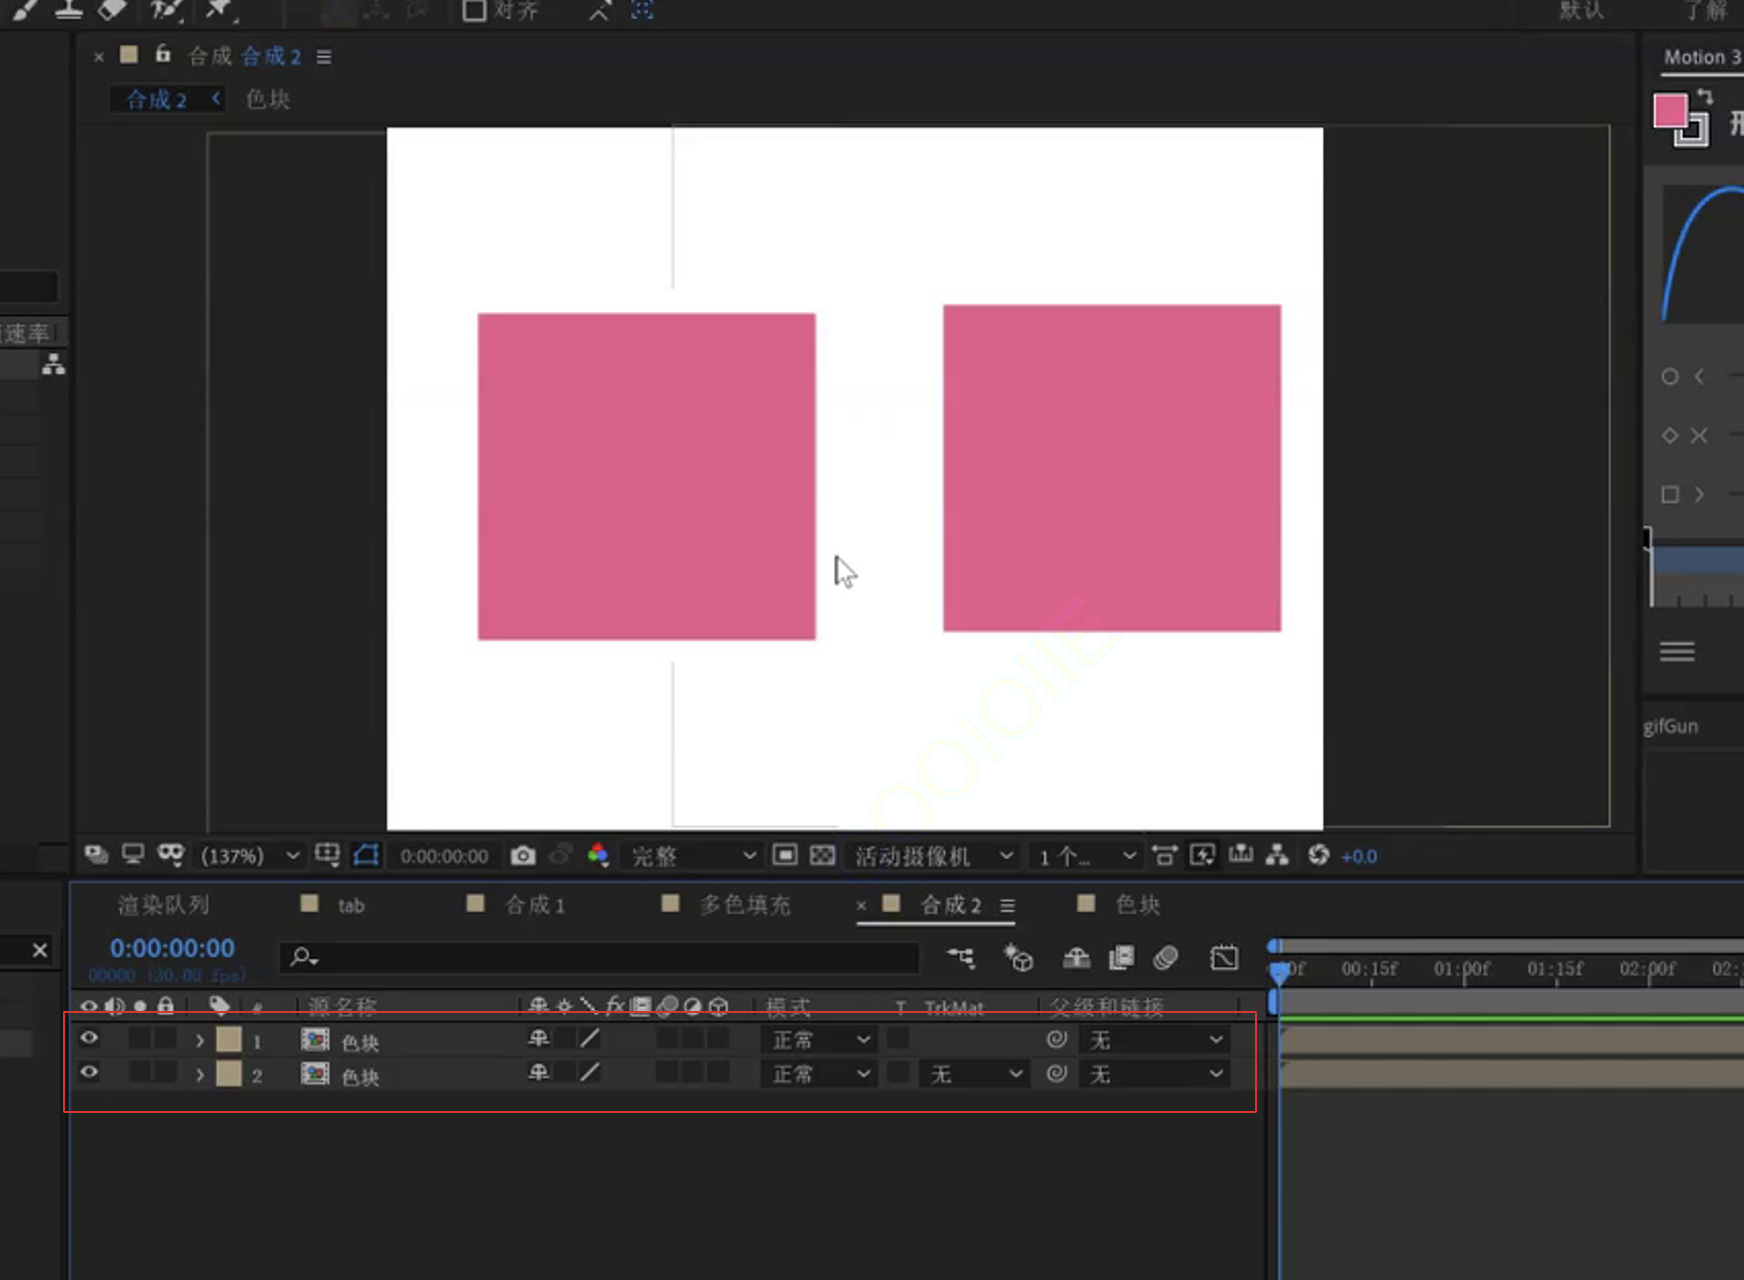1744x1280 pixels.
Task: Click the 00:15f mark on time ruler
Action: pyautogui.click(x=1369, y=968)
